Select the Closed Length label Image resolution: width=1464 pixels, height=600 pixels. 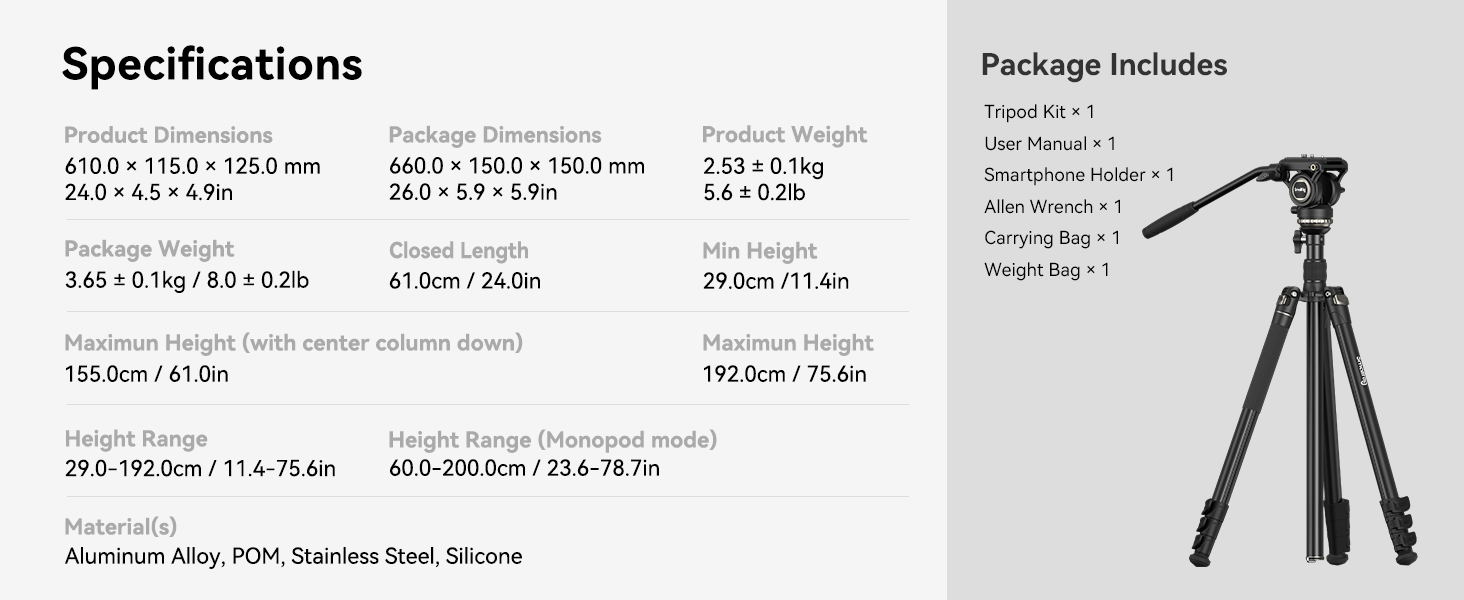[458, 250]
